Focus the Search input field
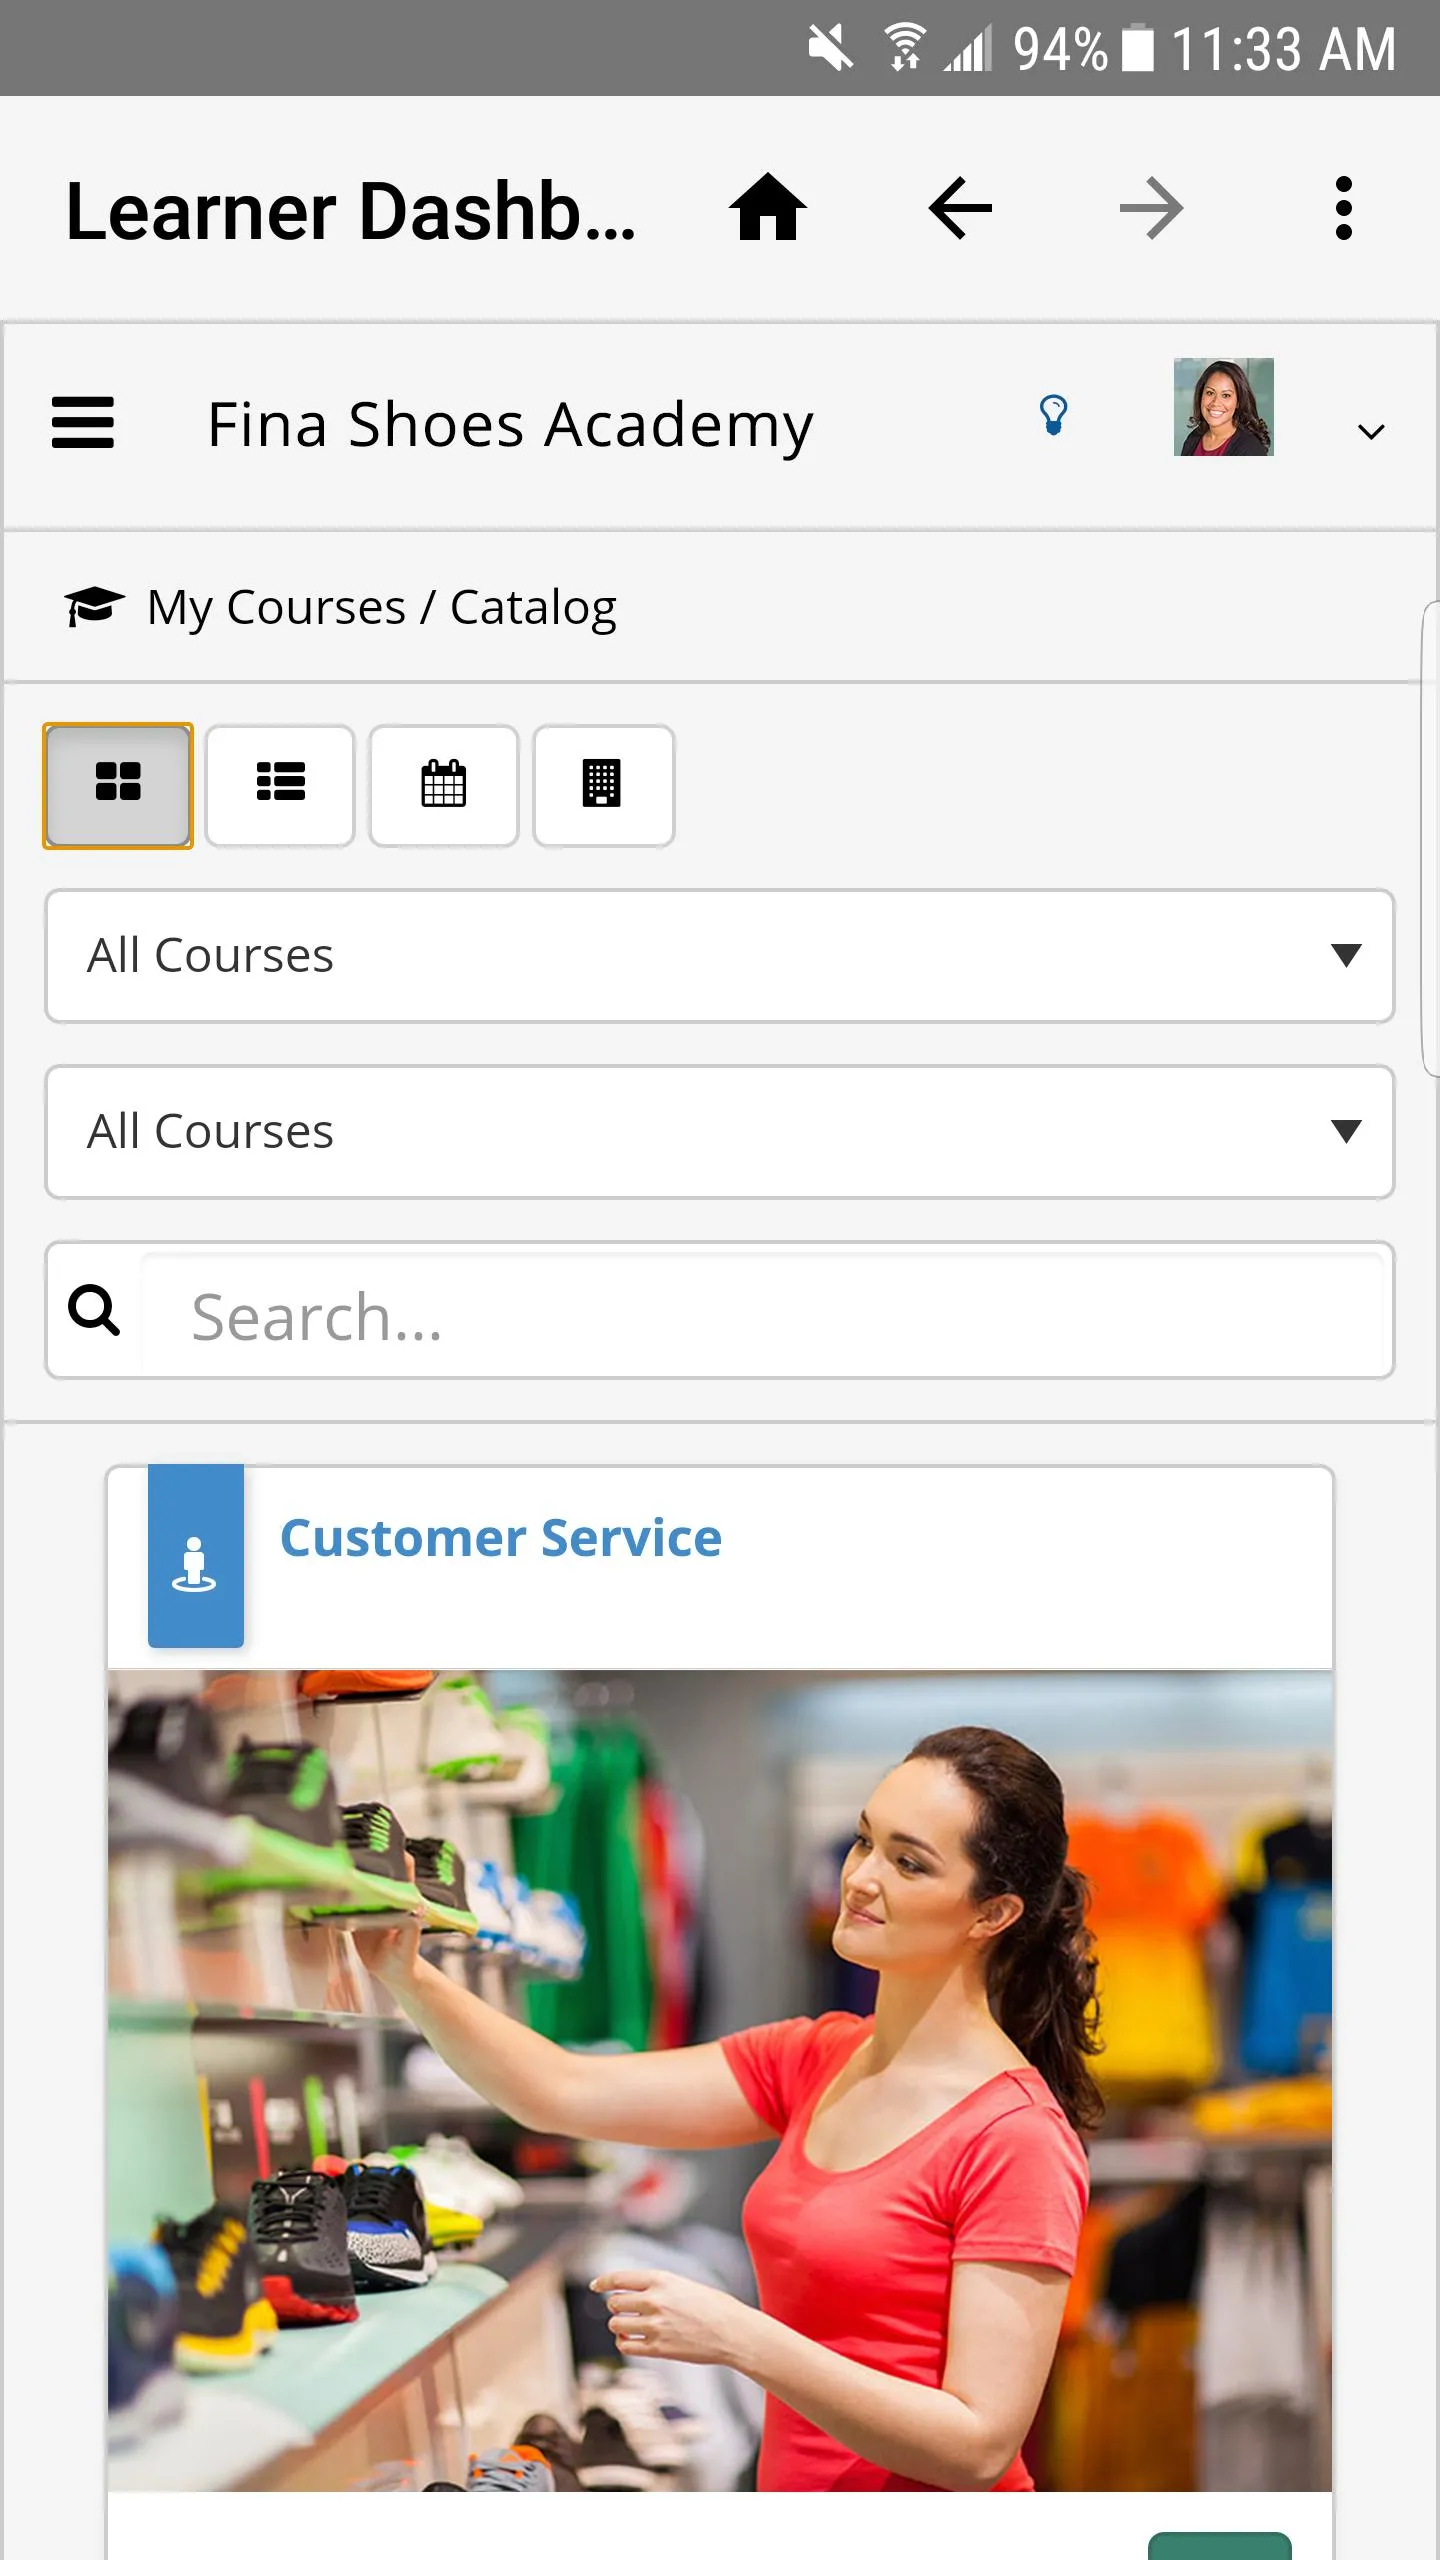Screen dimensions: 1440x2560 coord(762,1314)
